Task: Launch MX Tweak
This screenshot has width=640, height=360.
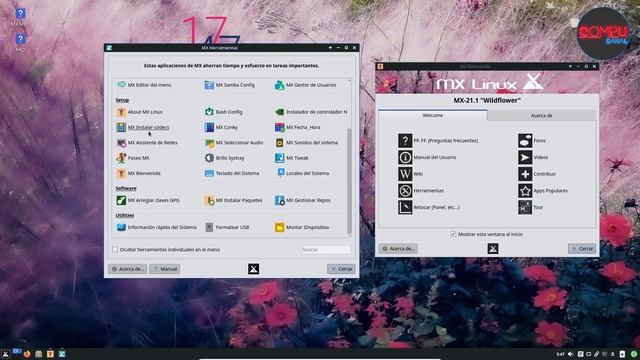Action: pyautogui.click(x=291, y=158)
